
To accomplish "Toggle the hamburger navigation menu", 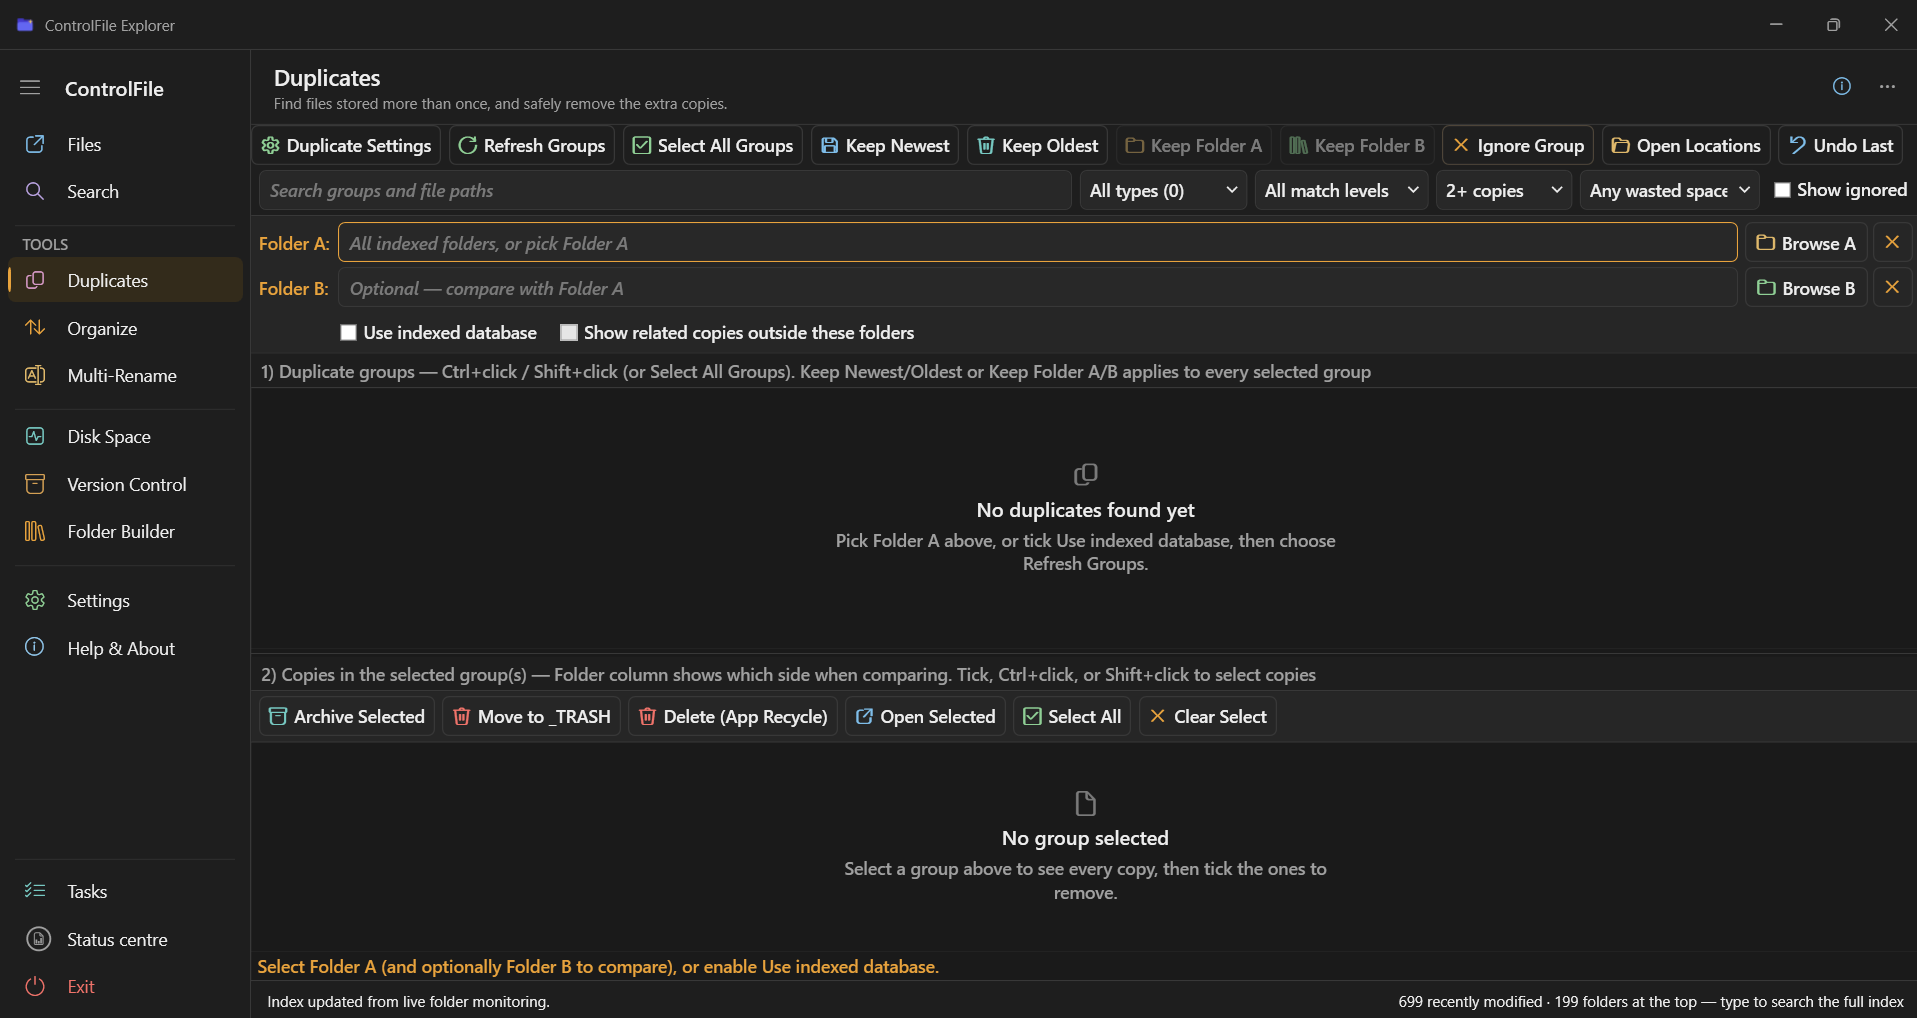I will [30, 88].
